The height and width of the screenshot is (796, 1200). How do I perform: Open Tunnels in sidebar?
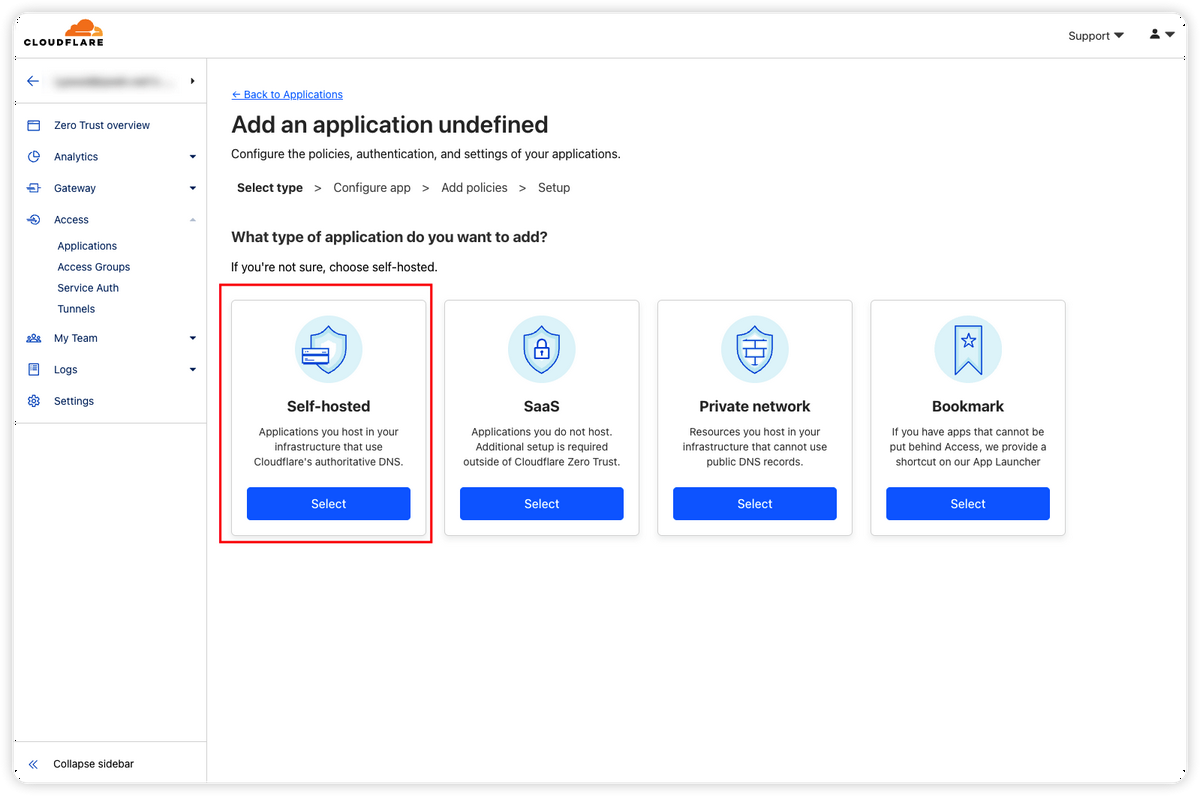click(x=76, y=309)
